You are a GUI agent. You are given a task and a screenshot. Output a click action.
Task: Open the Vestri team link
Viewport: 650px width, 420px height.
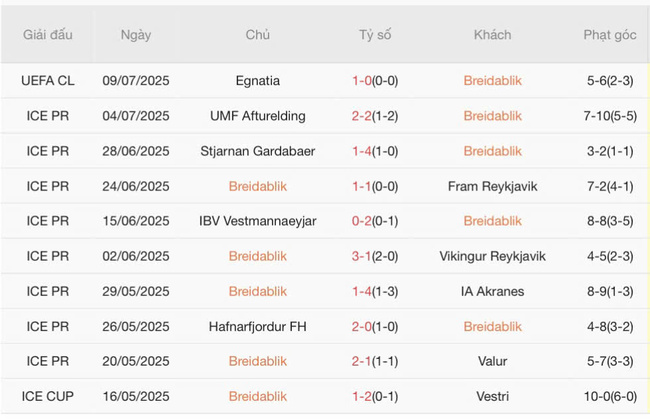(492, 396)
